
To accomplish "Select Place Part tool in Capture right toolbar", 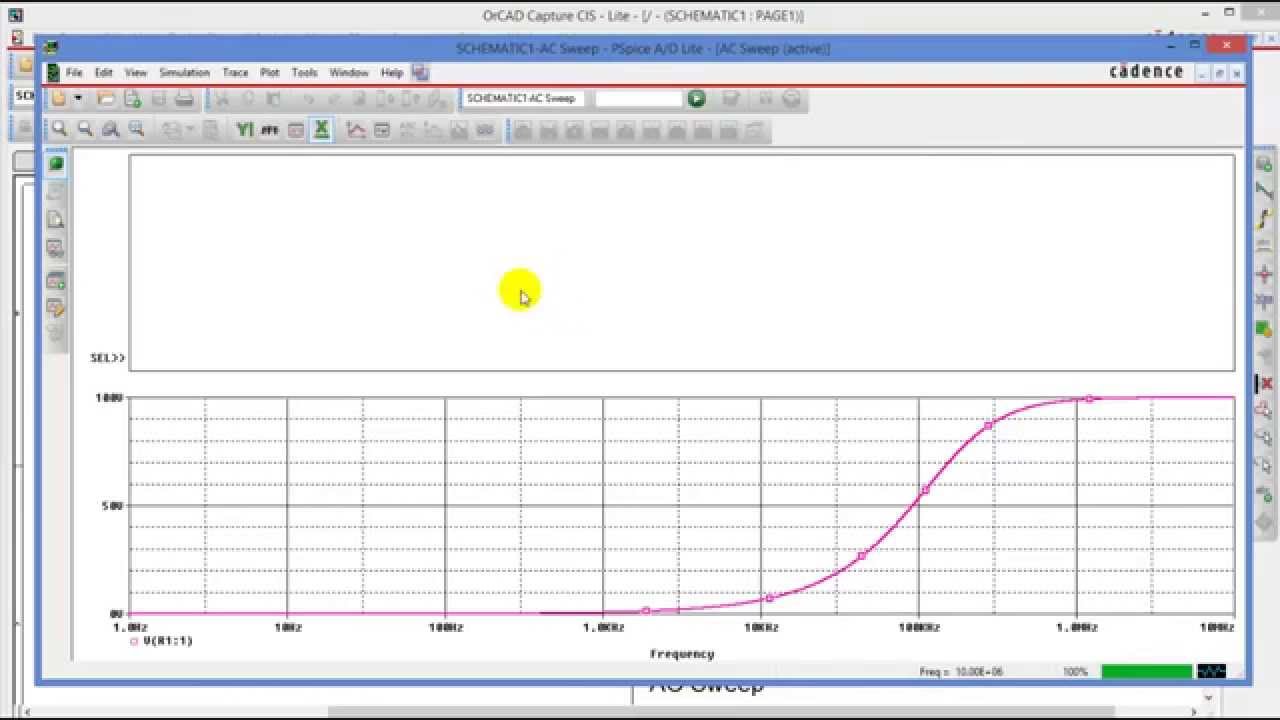I will click(x=1264, y=164).
